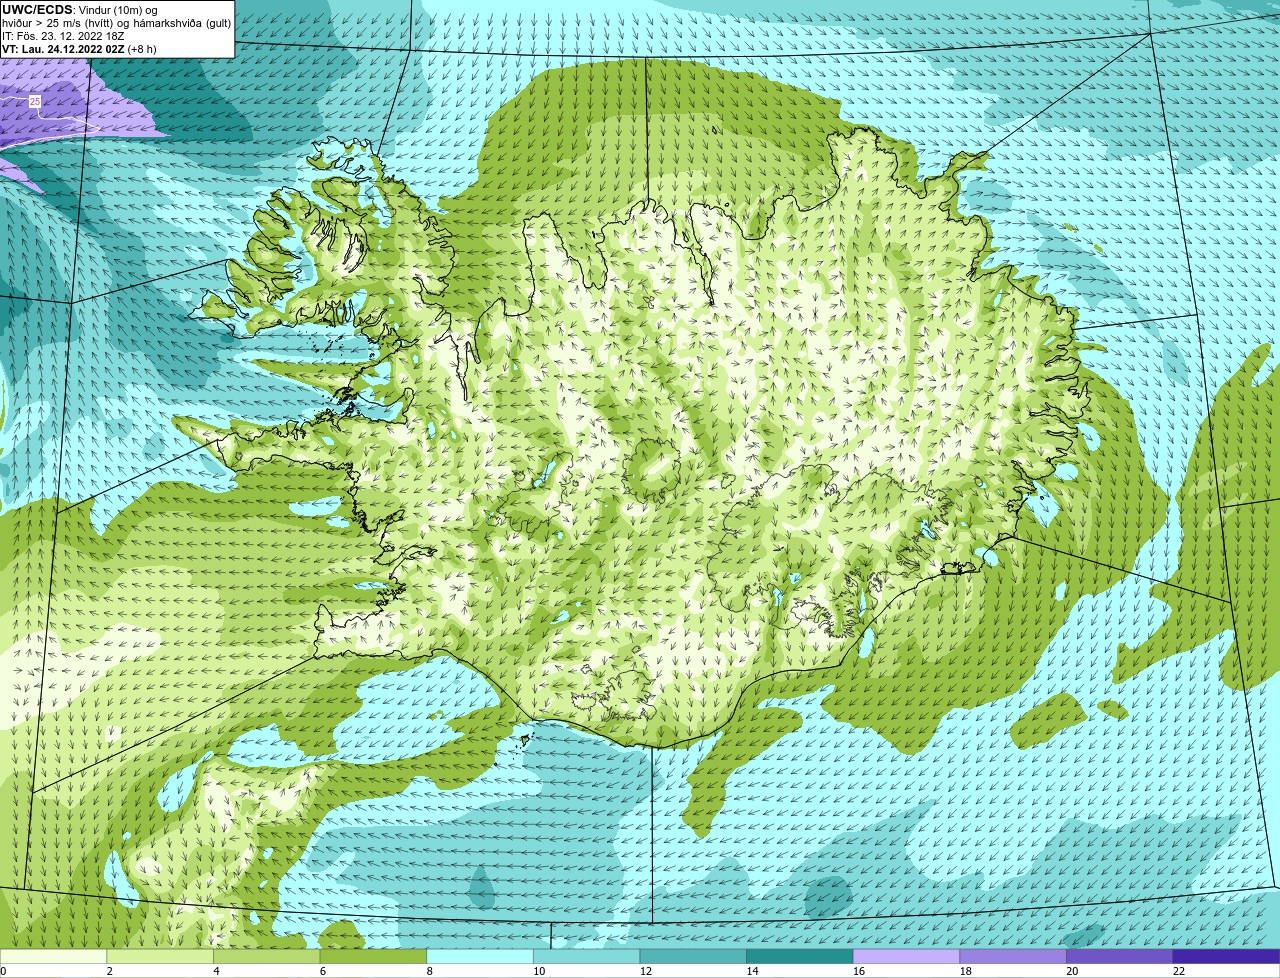The image size is (1280, 978).
Task: Click the "VT: Lau. 24.12.2022 02Z (+8 h)" line
Action: click(79, 48)
